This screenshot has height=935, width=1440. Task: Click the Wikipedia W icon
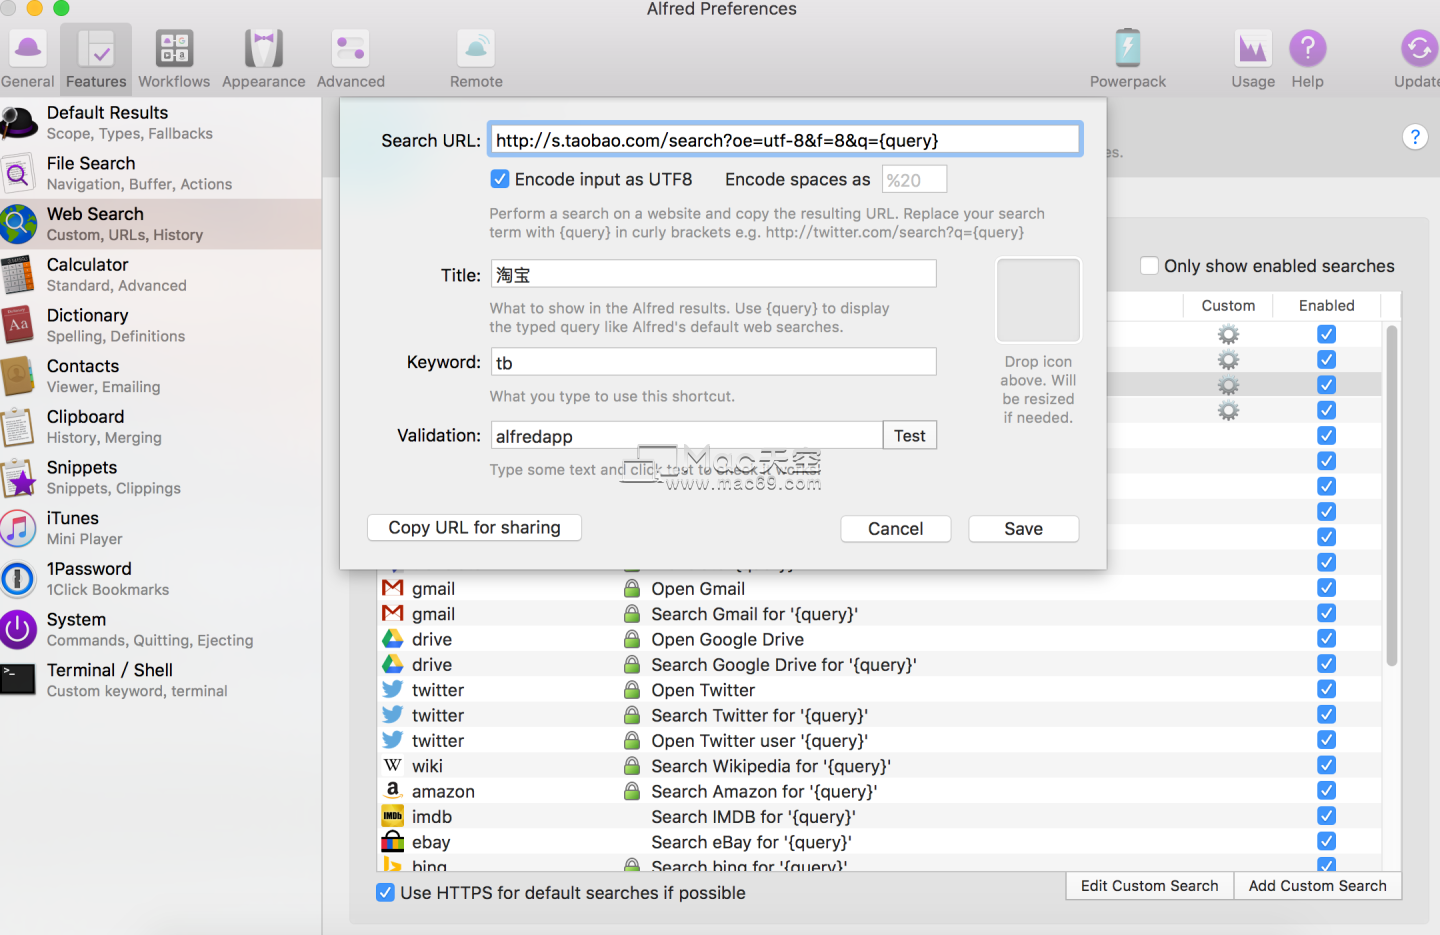393,765
